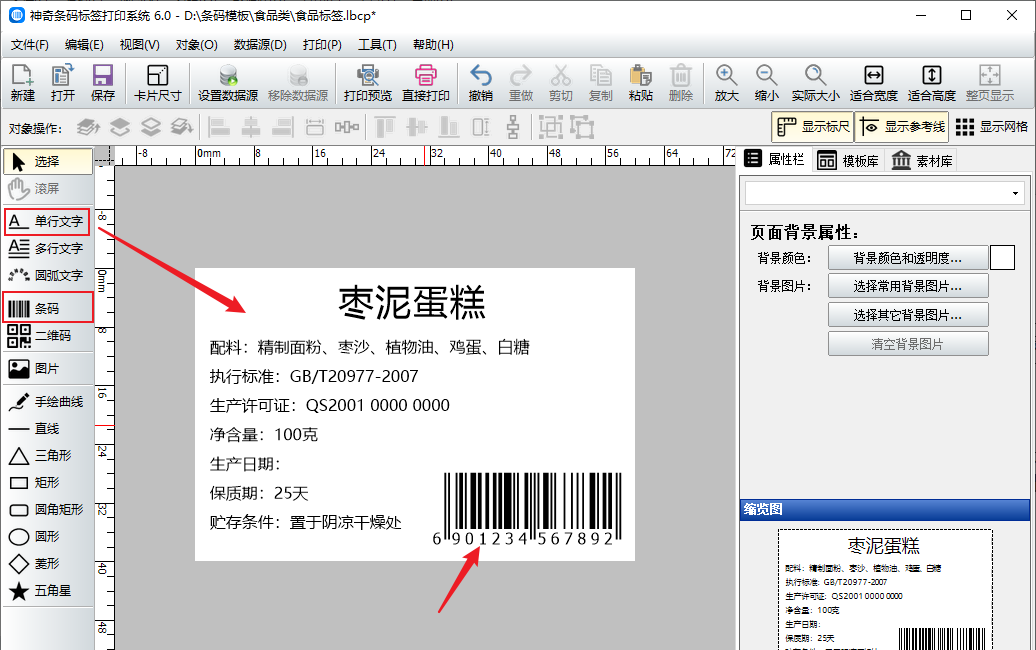Click the 净含量：100克 text line

click(264, 435)
